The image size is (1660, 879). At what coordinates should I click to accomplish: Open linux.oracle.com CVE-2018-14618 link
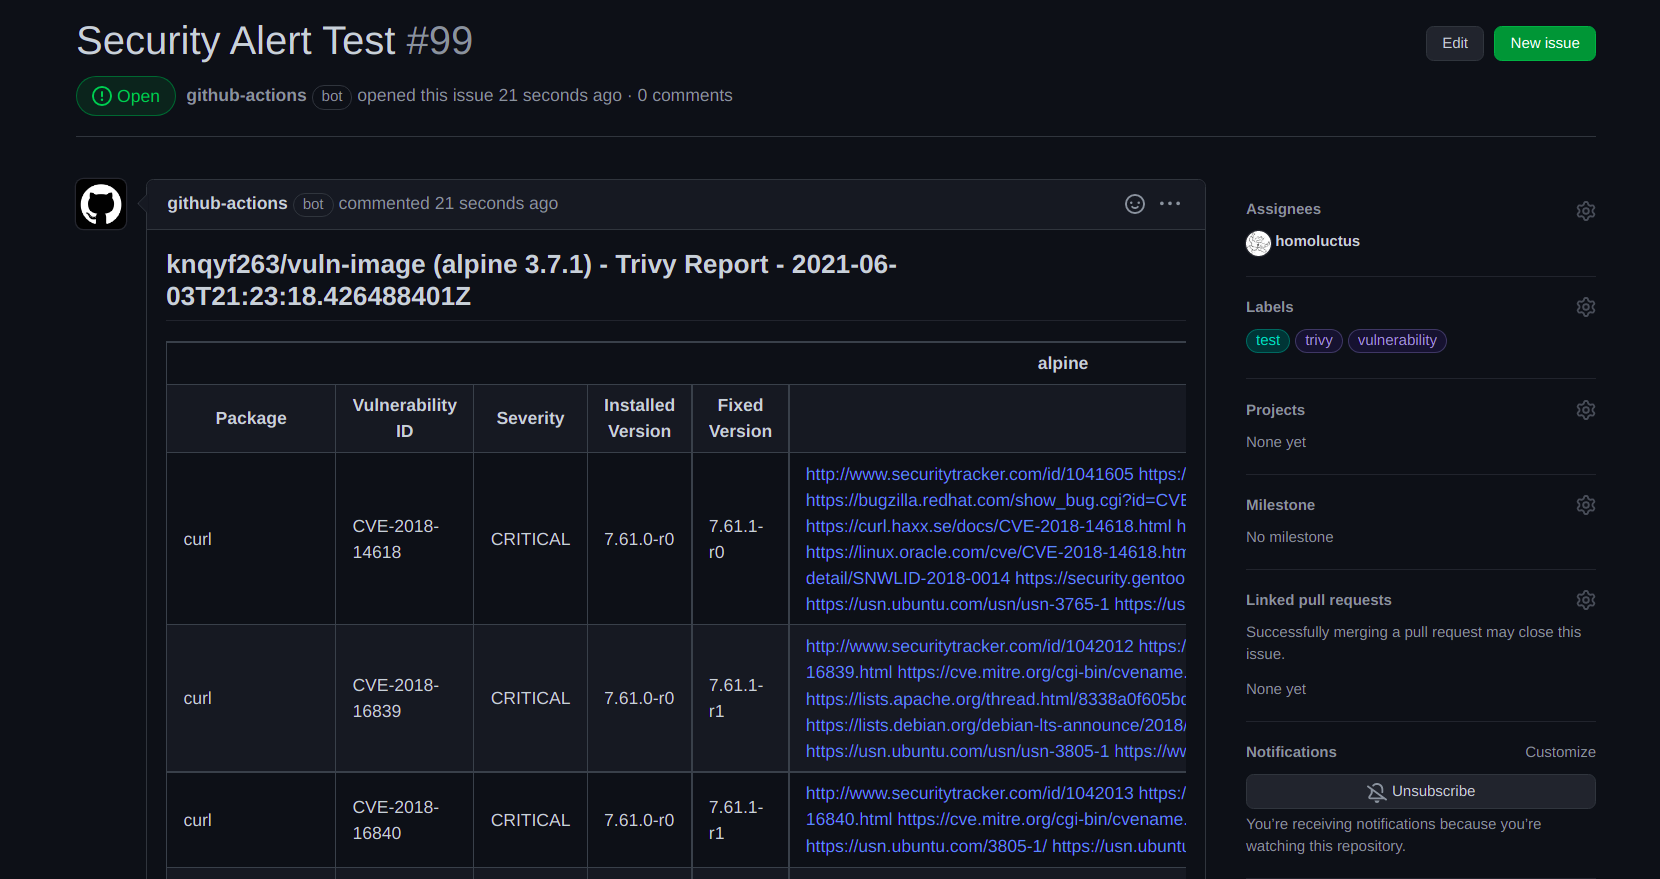click(996, 552)
